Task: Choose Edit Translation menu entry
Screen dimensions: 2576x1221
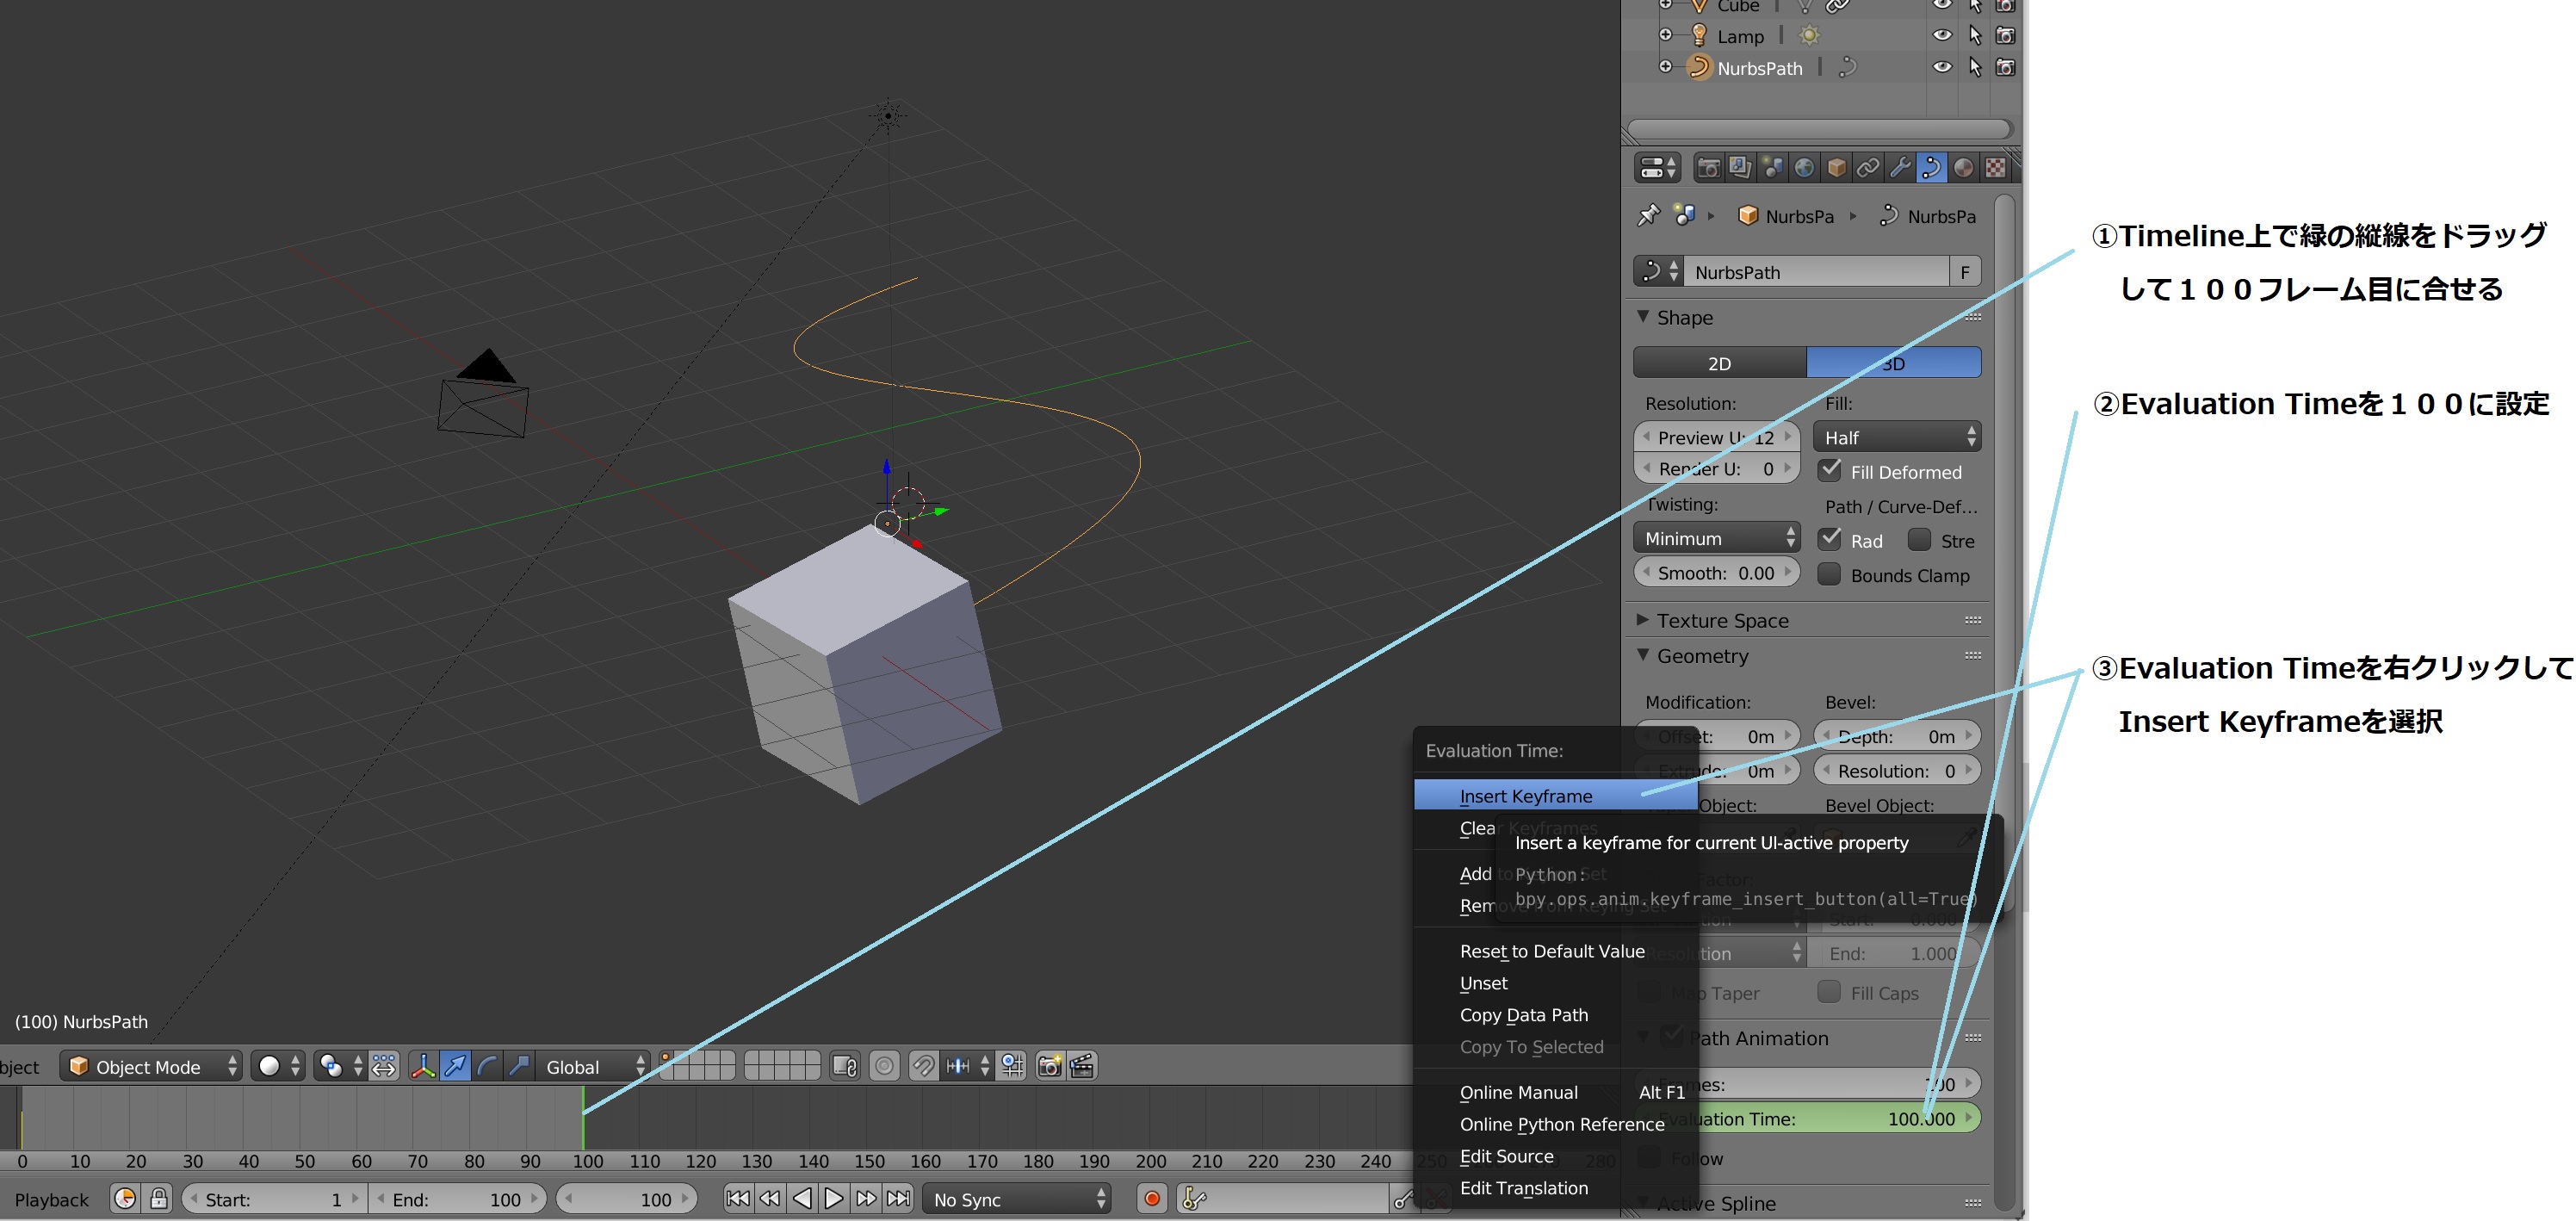Action: (x=1556, y=1188)
